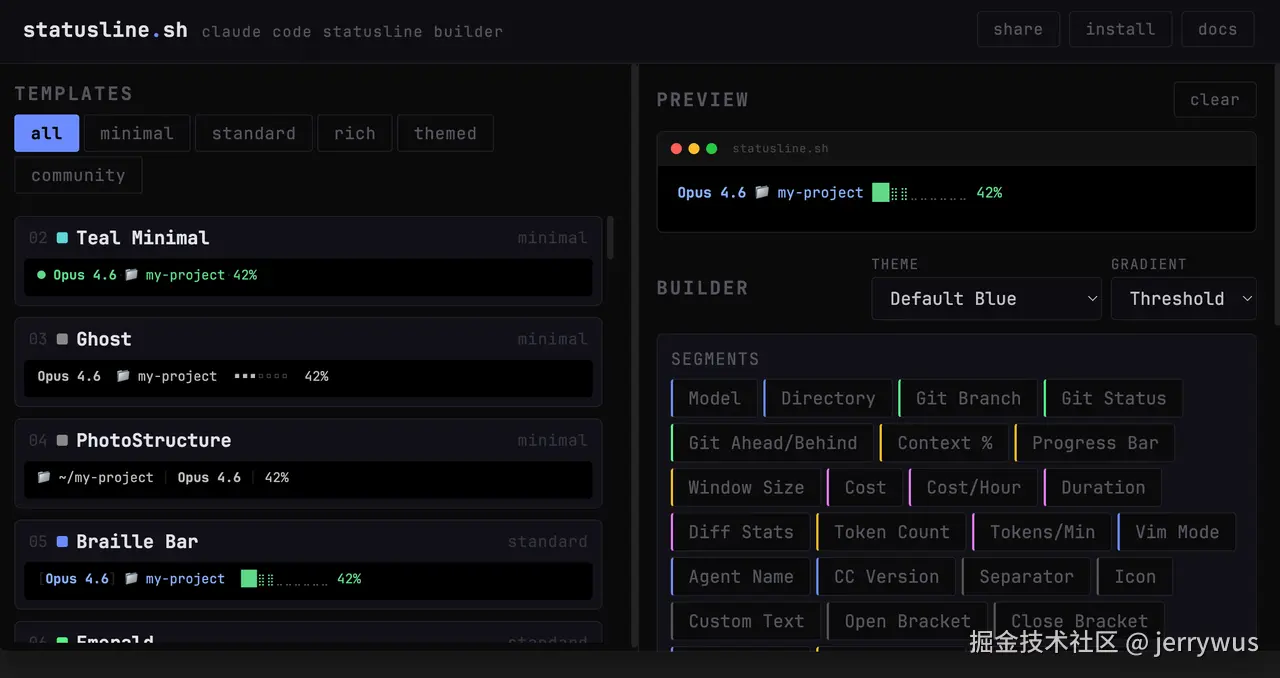Click the install button
The width and height of the screenshot is (1280, 678).
(1120, 29)
